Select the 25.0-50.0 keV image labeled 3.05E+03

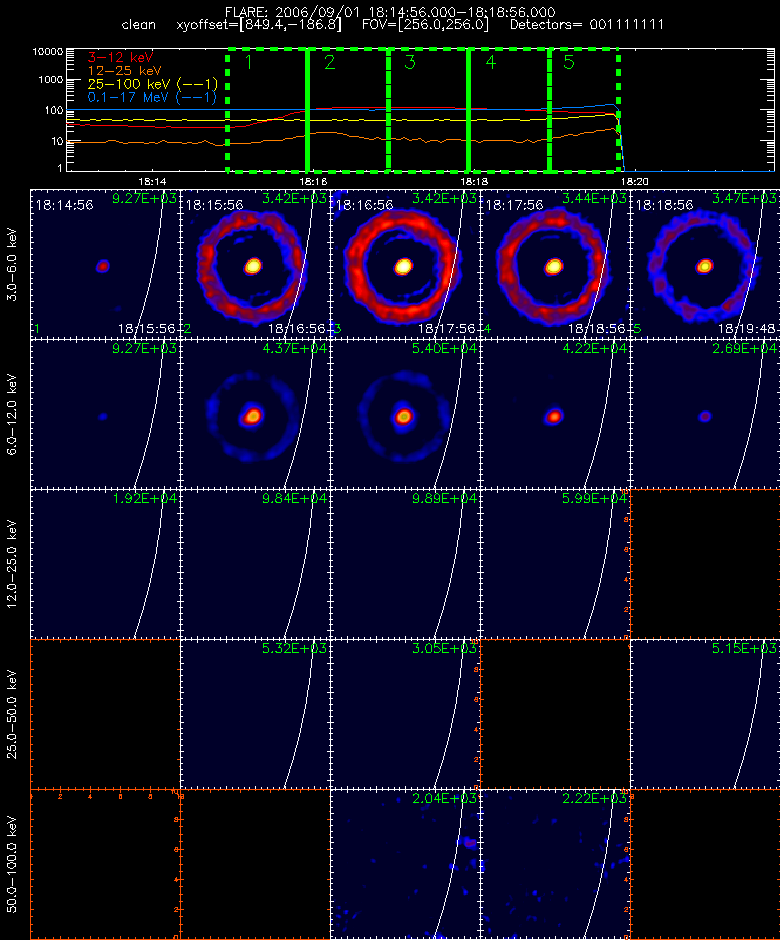(x=405, y=714)
